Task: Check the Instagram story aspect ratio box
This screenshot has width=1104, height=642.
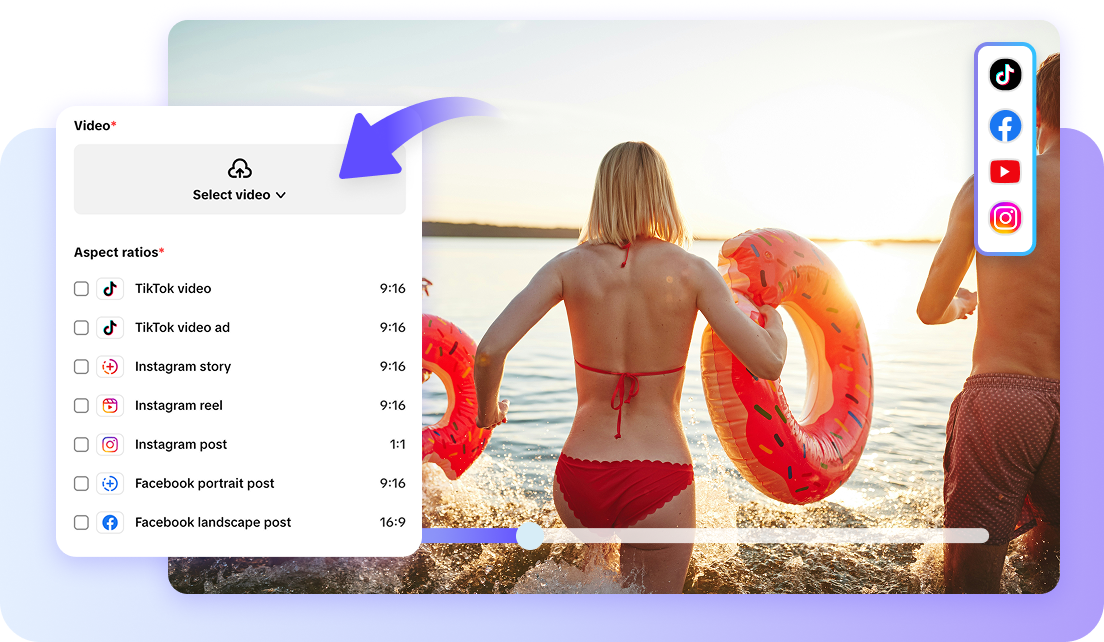Action: pos(82,367)
